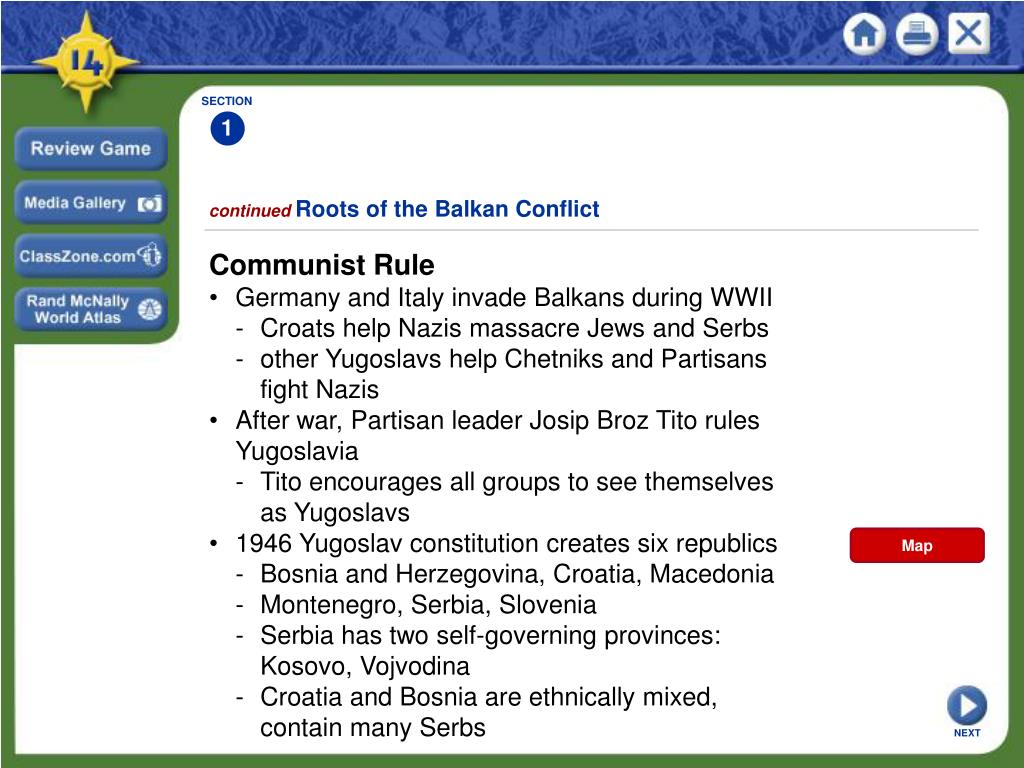Close the presentation with the X icon
The height and width of the screenshot is (768, 1024).
point(968,33)
